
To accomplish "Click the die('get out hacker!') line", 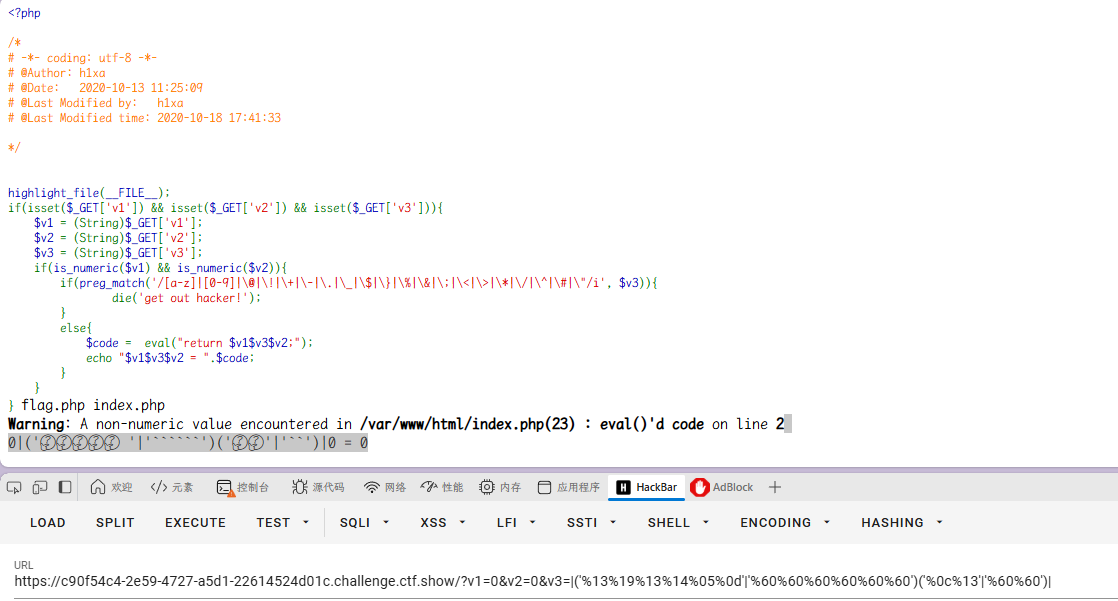I will 186,297.
